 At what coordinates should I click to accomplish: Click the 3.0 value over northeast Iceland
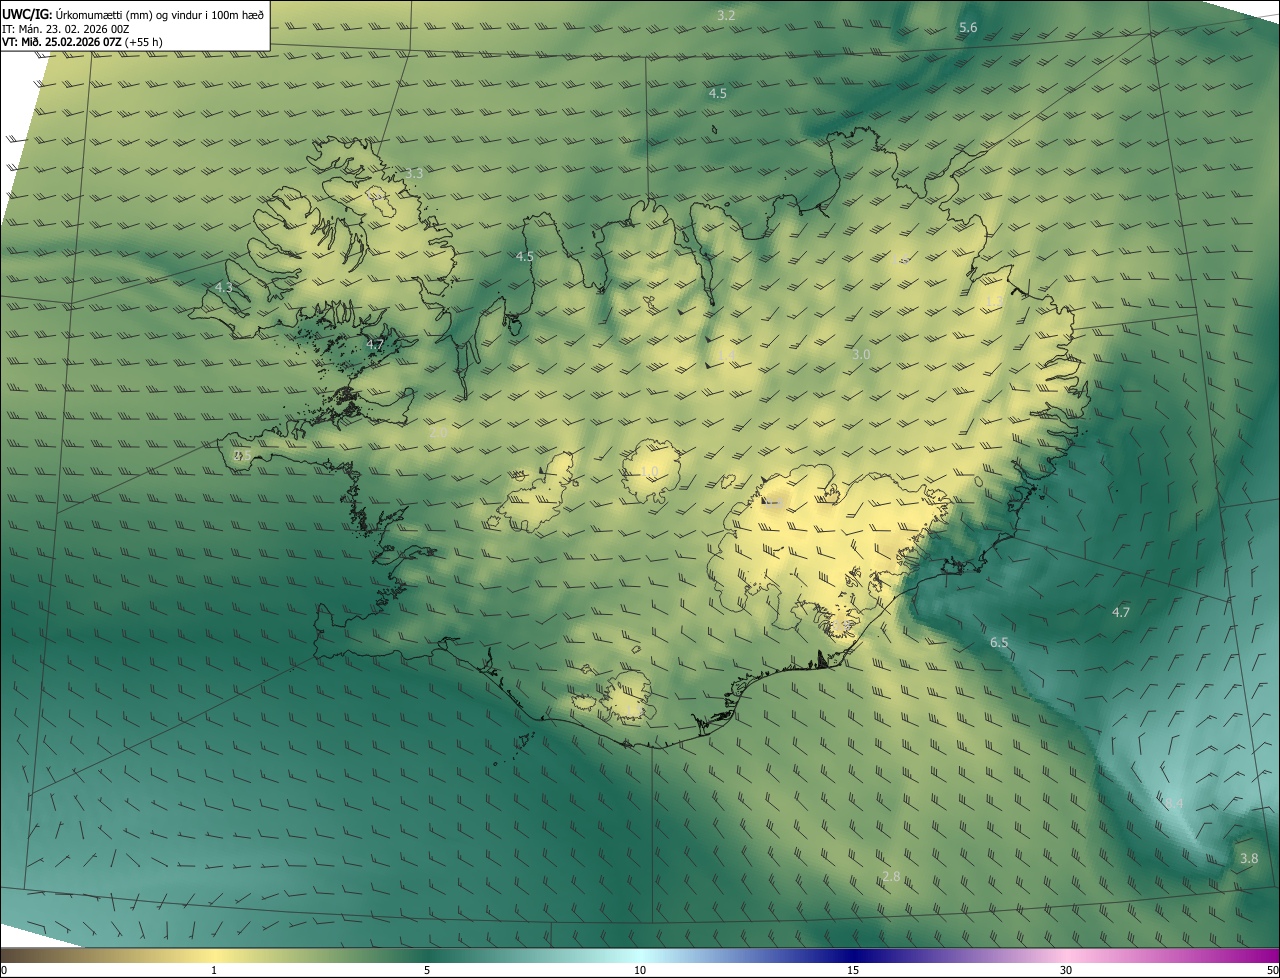pyautogui.click(x=861, y=354)
